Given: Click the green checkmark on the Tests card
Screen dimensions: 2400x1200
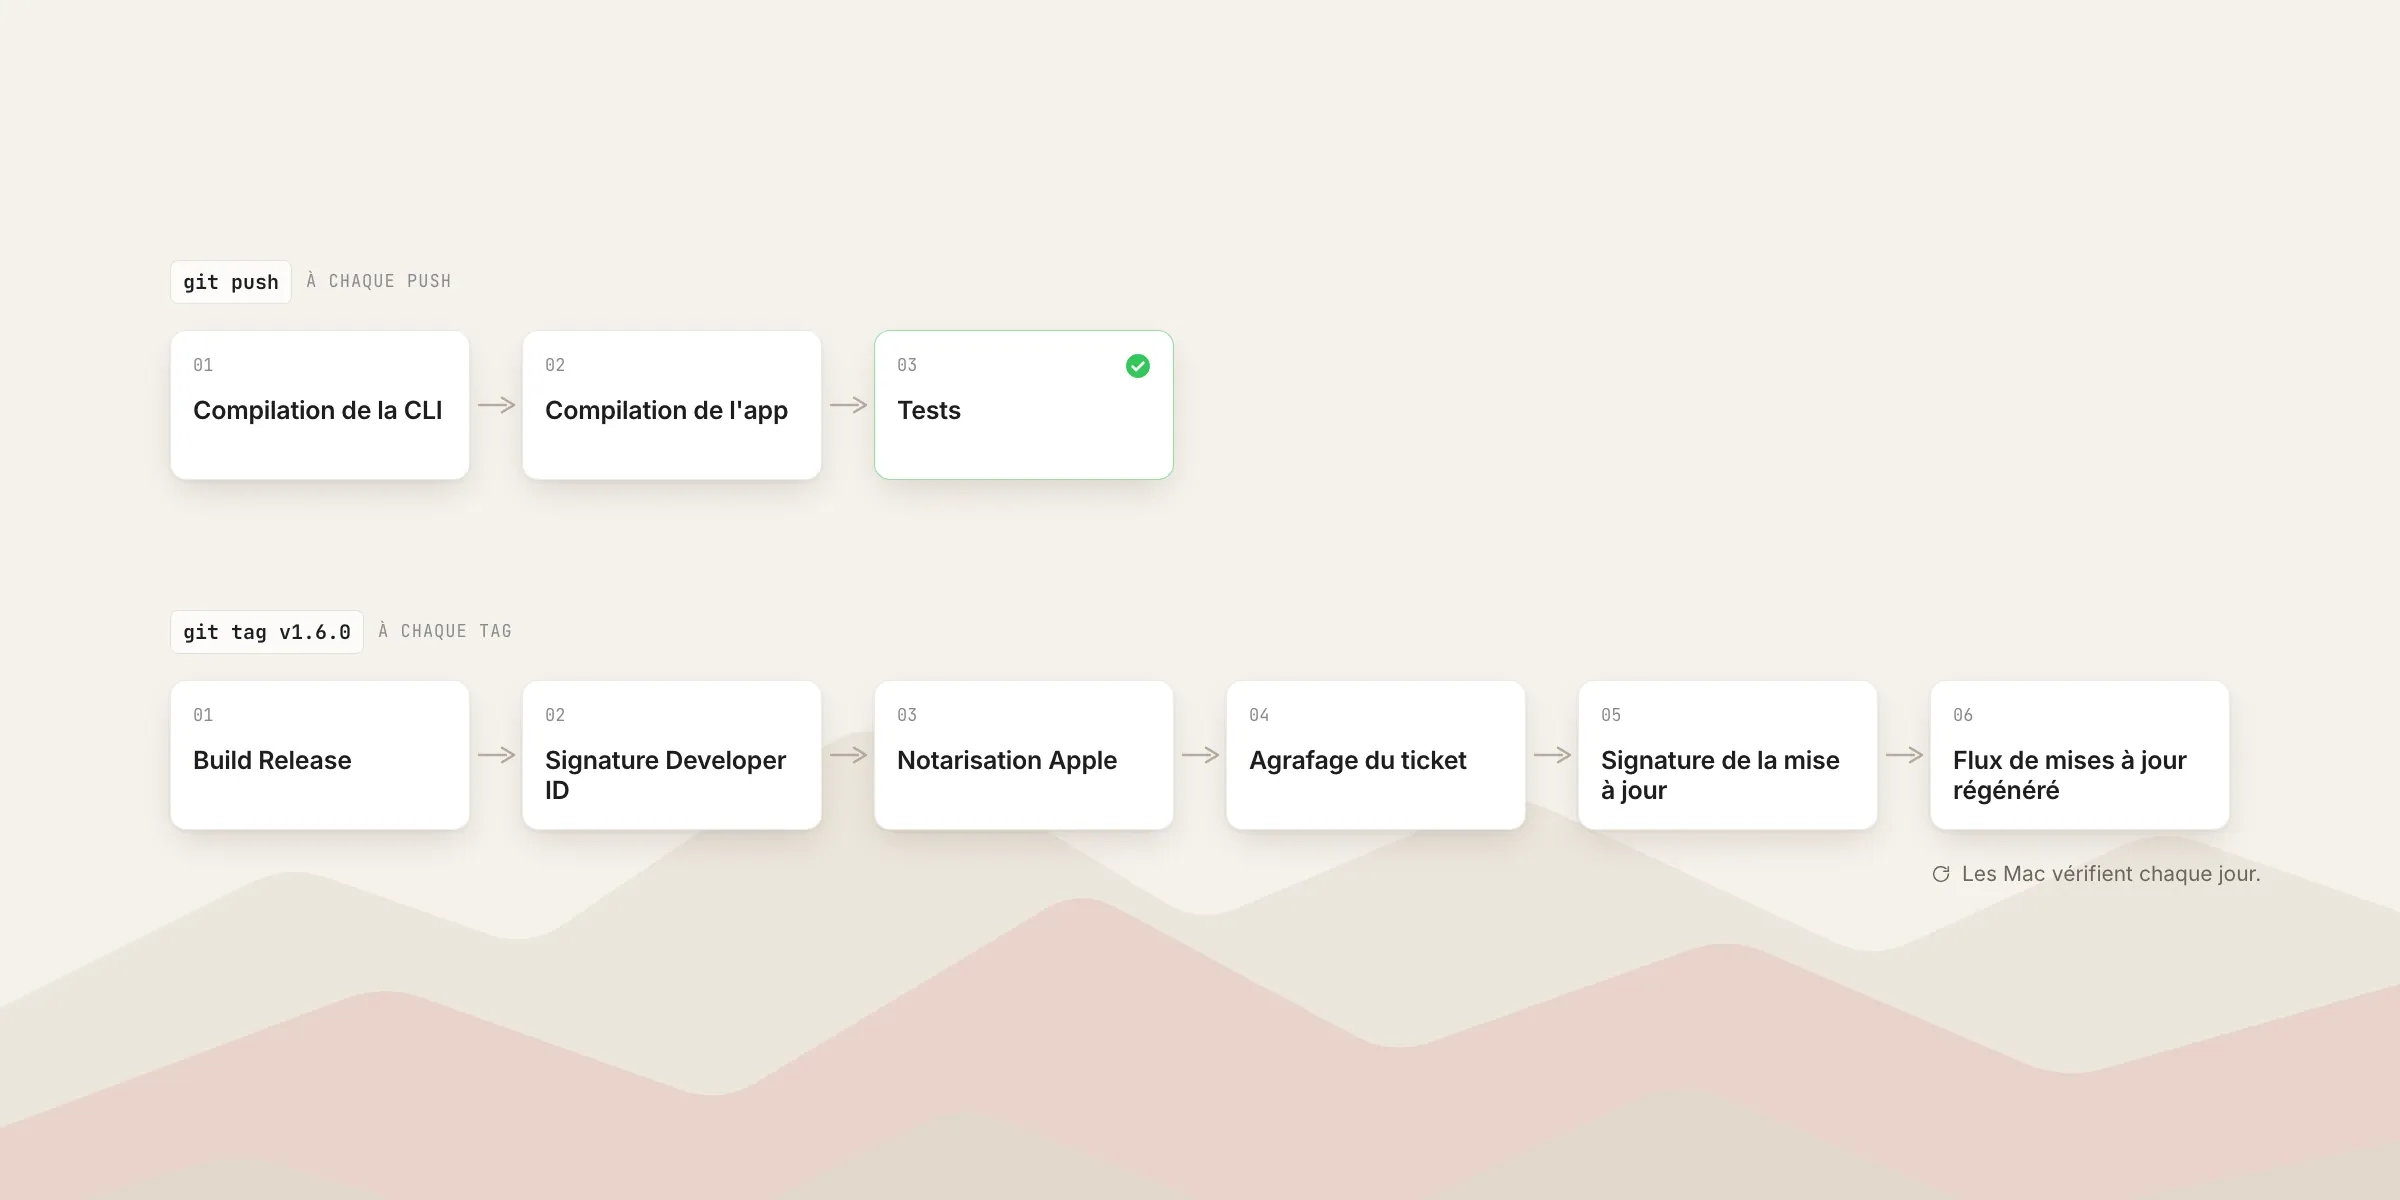Looking at the screenshot, I should point(1138,366).
